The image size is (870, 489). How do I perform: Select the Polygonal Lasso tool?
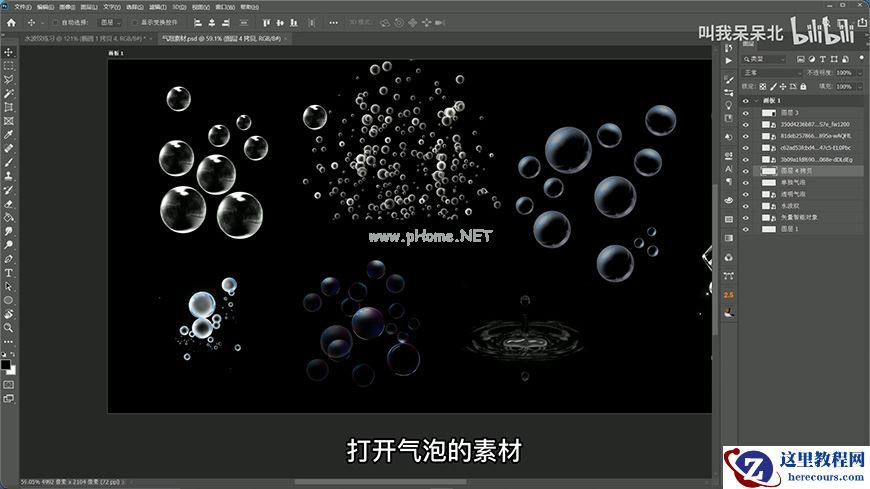[x=9, y=80]
